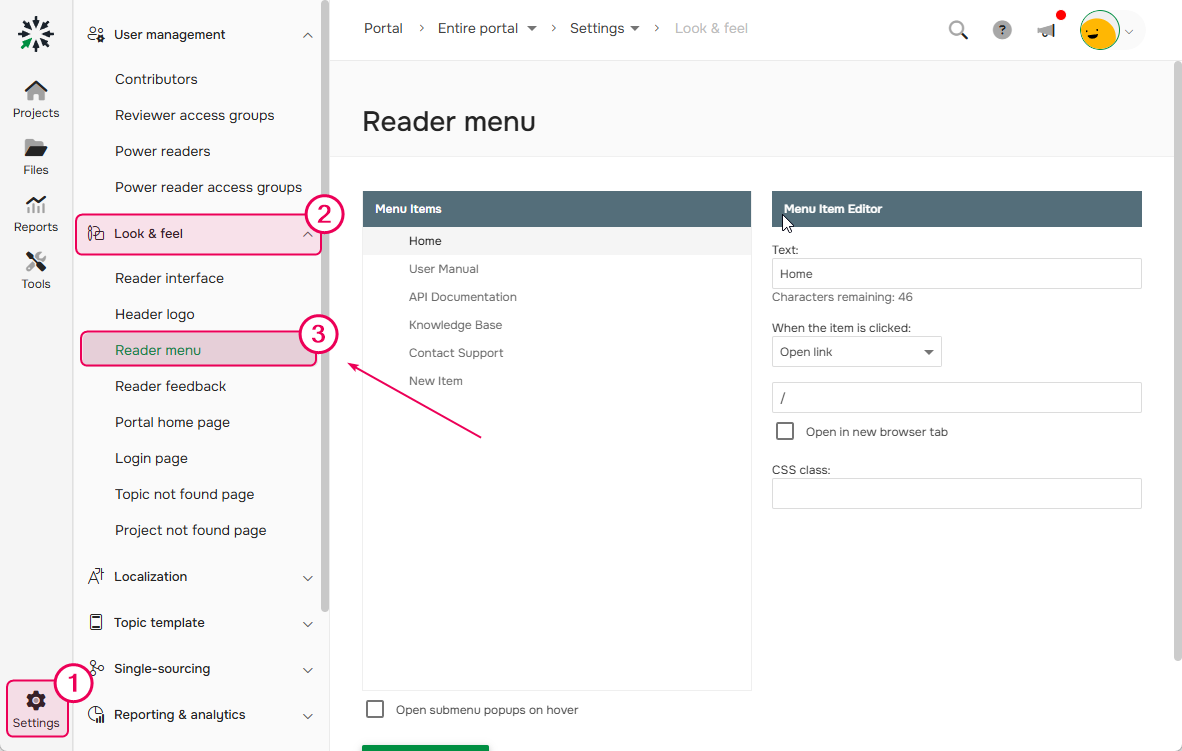1182x751 pixels.
Task: Click the User management icon
Action: click(x=95, y=33)
